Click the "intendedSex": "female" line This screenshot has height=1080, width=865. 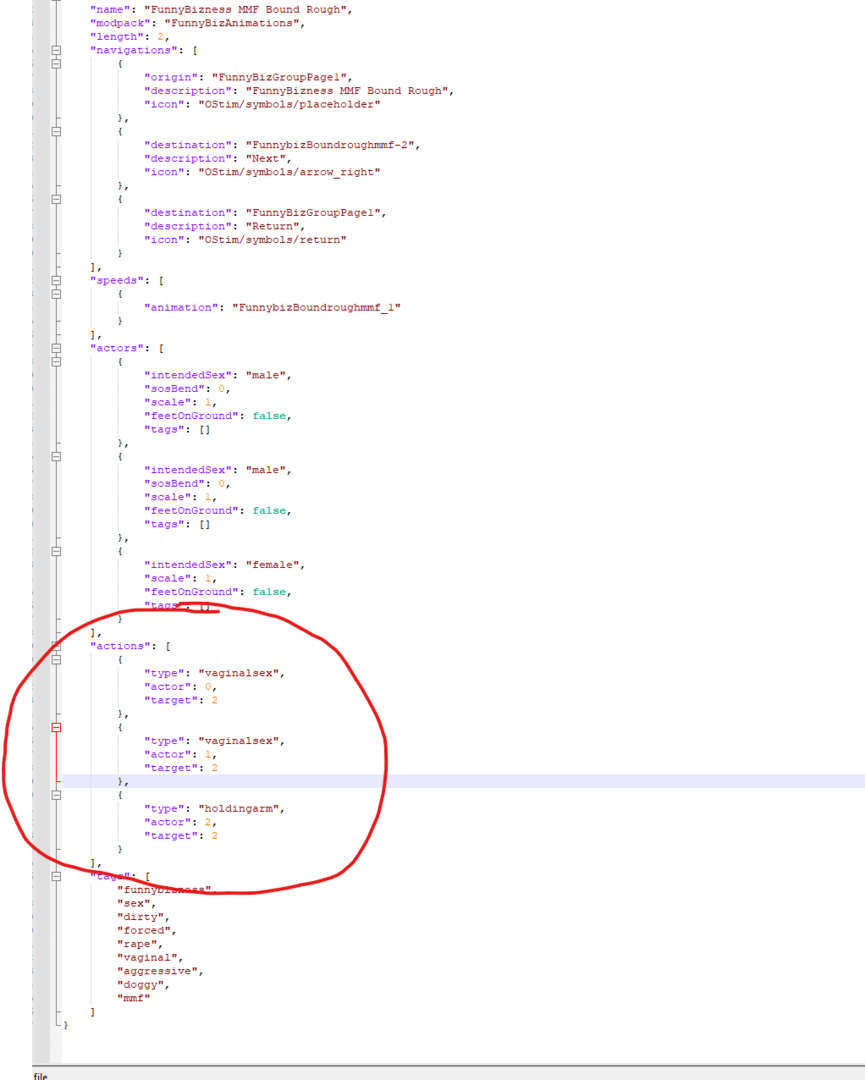pyautogui.click(x=225, y=565)
